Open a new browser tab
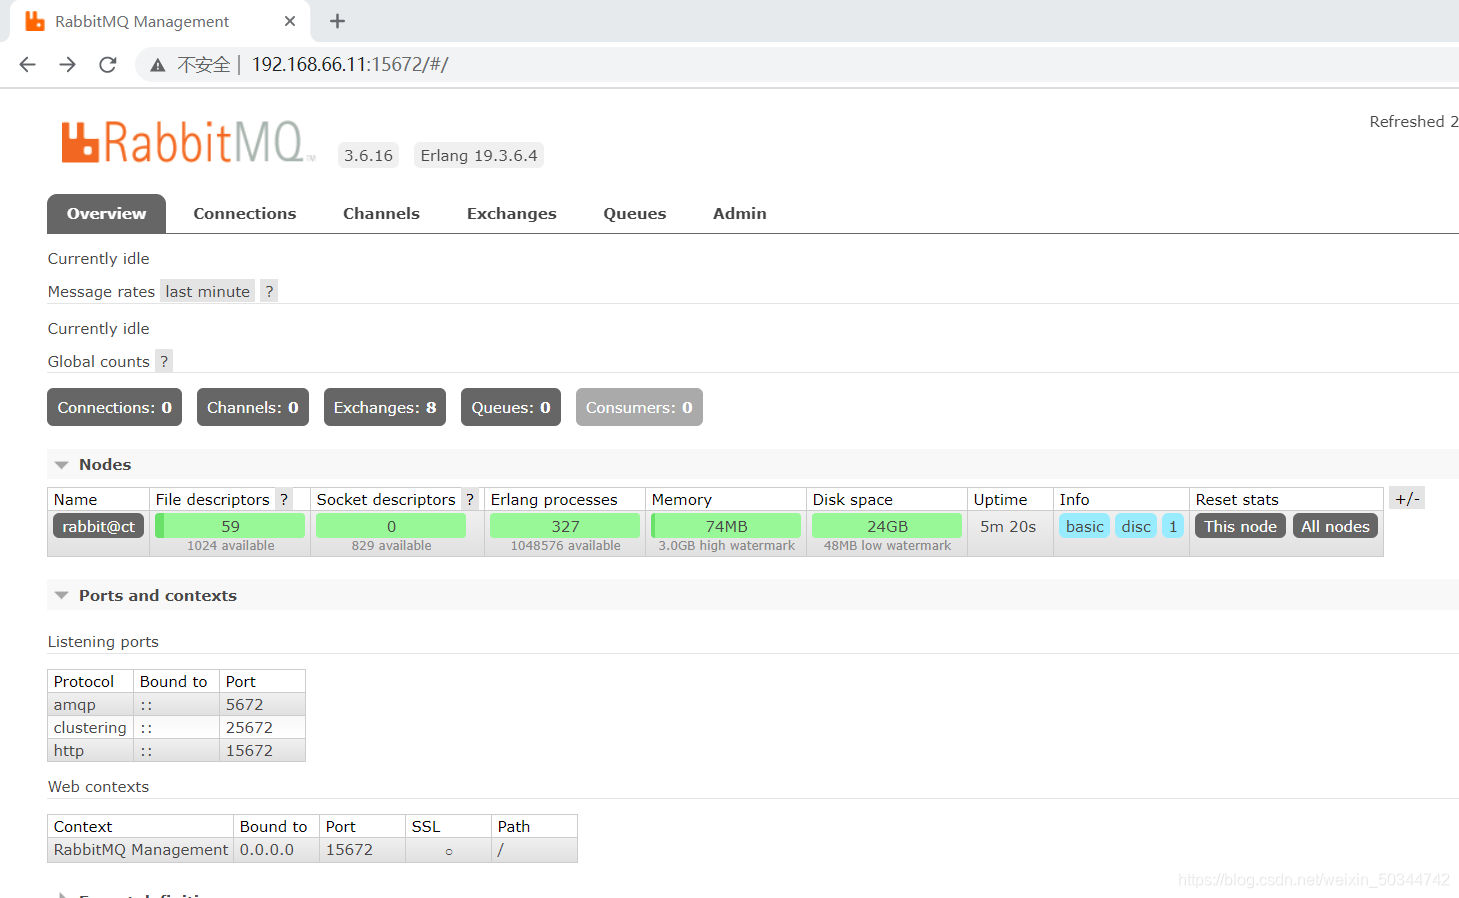This screenshot has height=898, width=1459. (337, 21)
